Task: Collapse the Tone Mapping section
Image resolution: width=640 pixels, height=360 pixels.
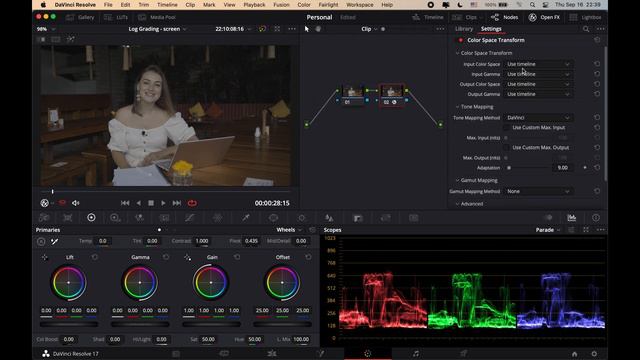Action: pos(474,107)
